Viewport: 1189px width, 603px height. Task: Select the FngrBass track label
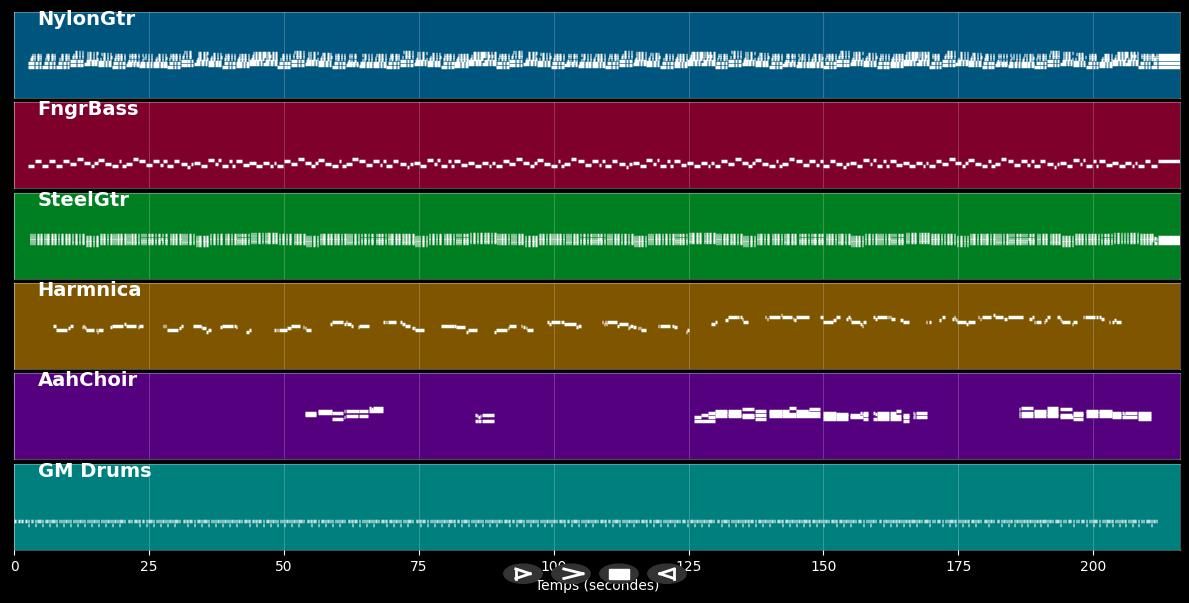pos(88,108)
